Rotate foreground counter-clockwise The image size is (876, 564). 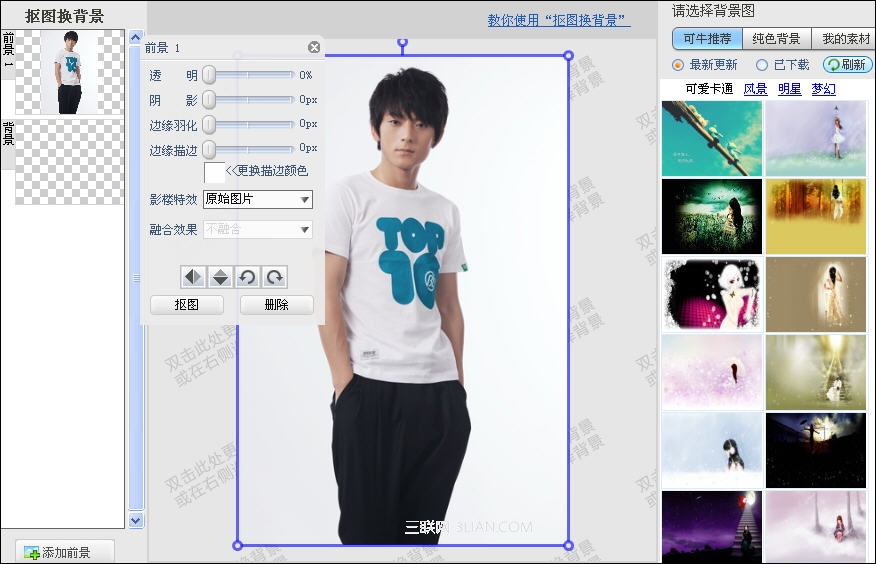coord(247,277)
